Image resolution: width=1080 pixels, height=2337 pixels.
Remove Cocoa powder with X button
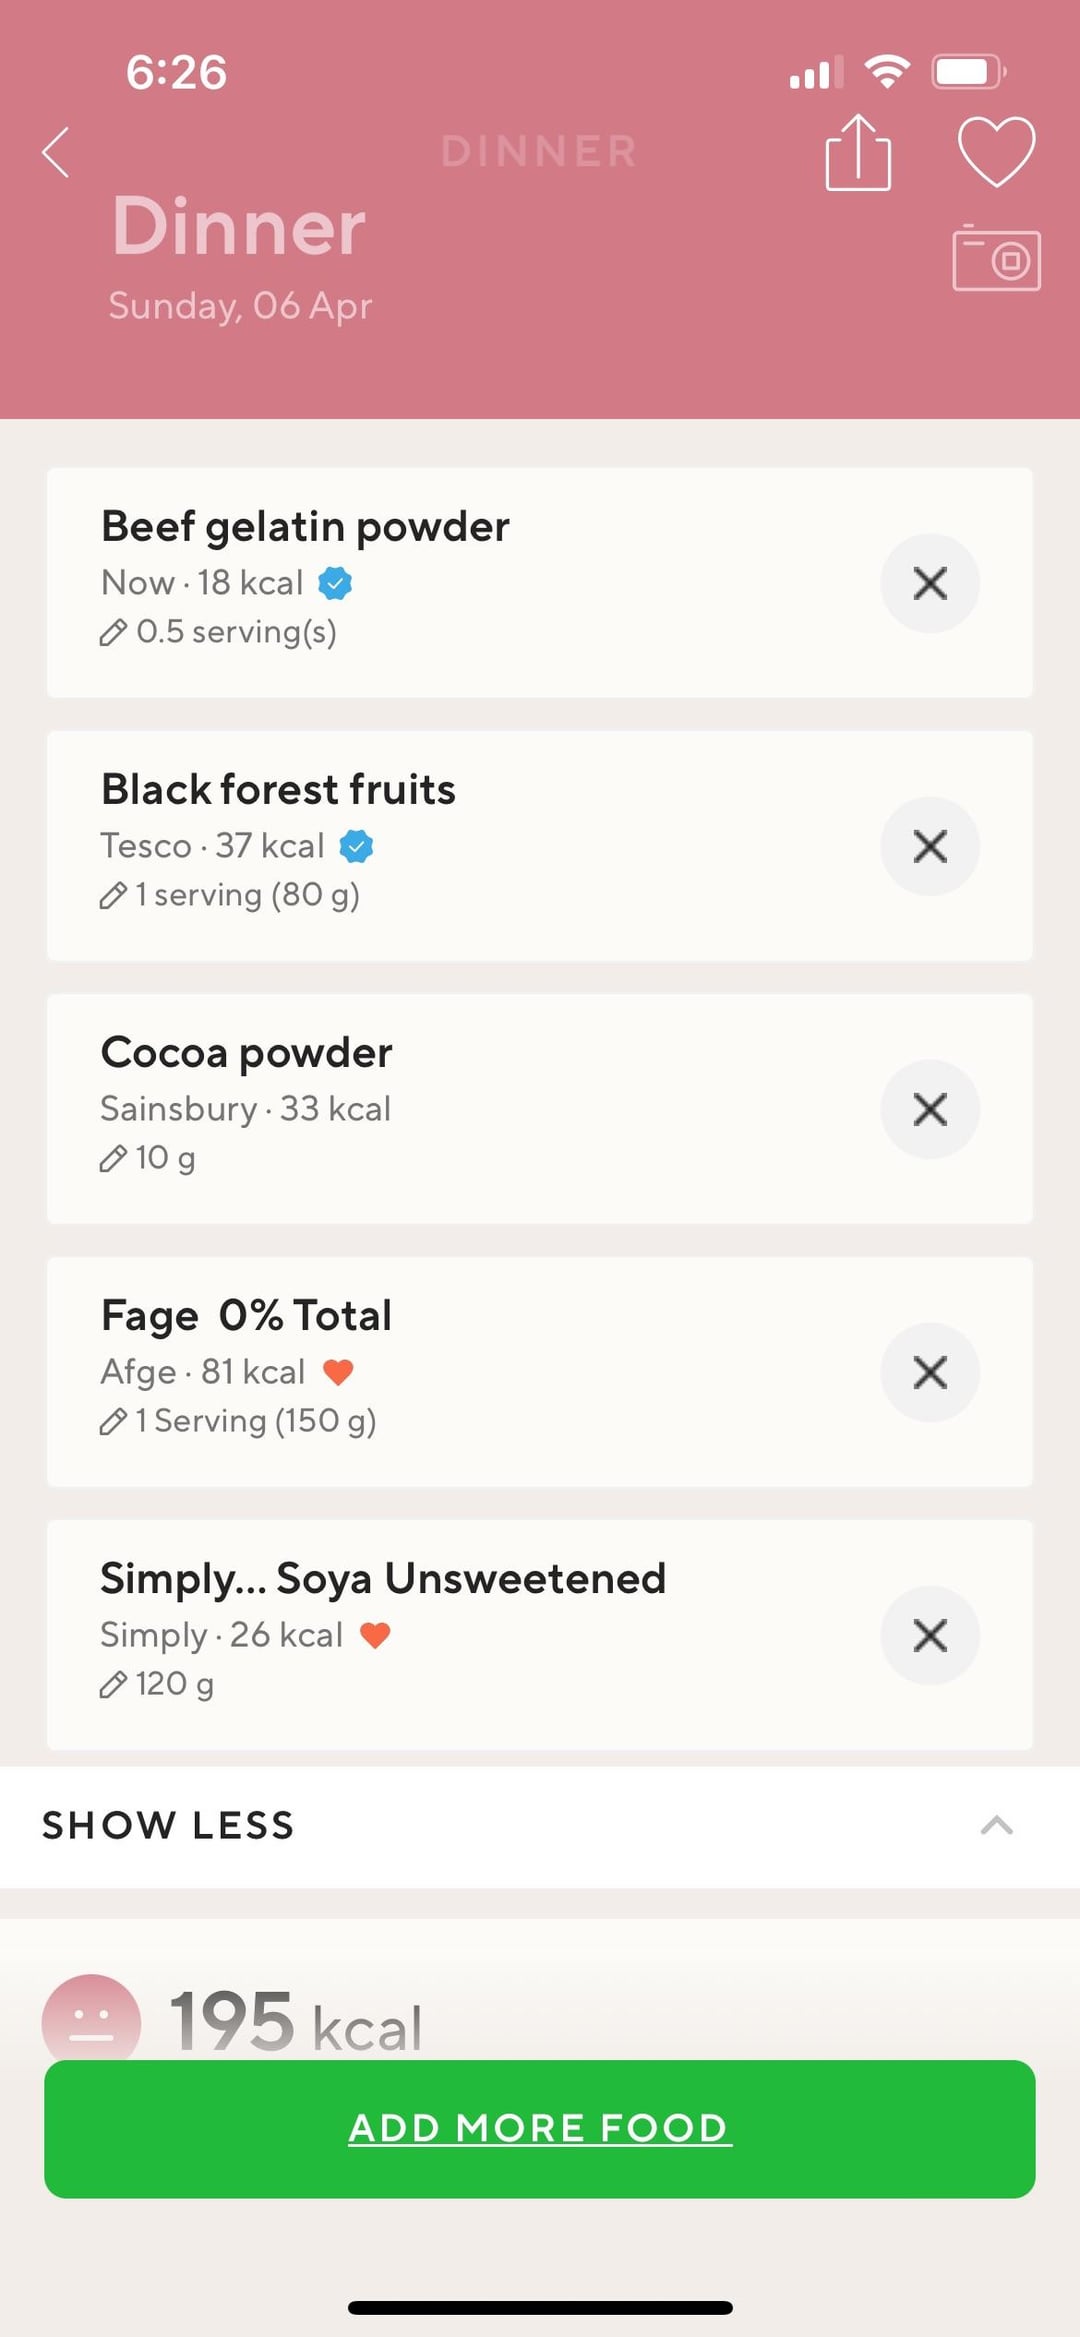pyautogui.click(x=929, y=1110)
